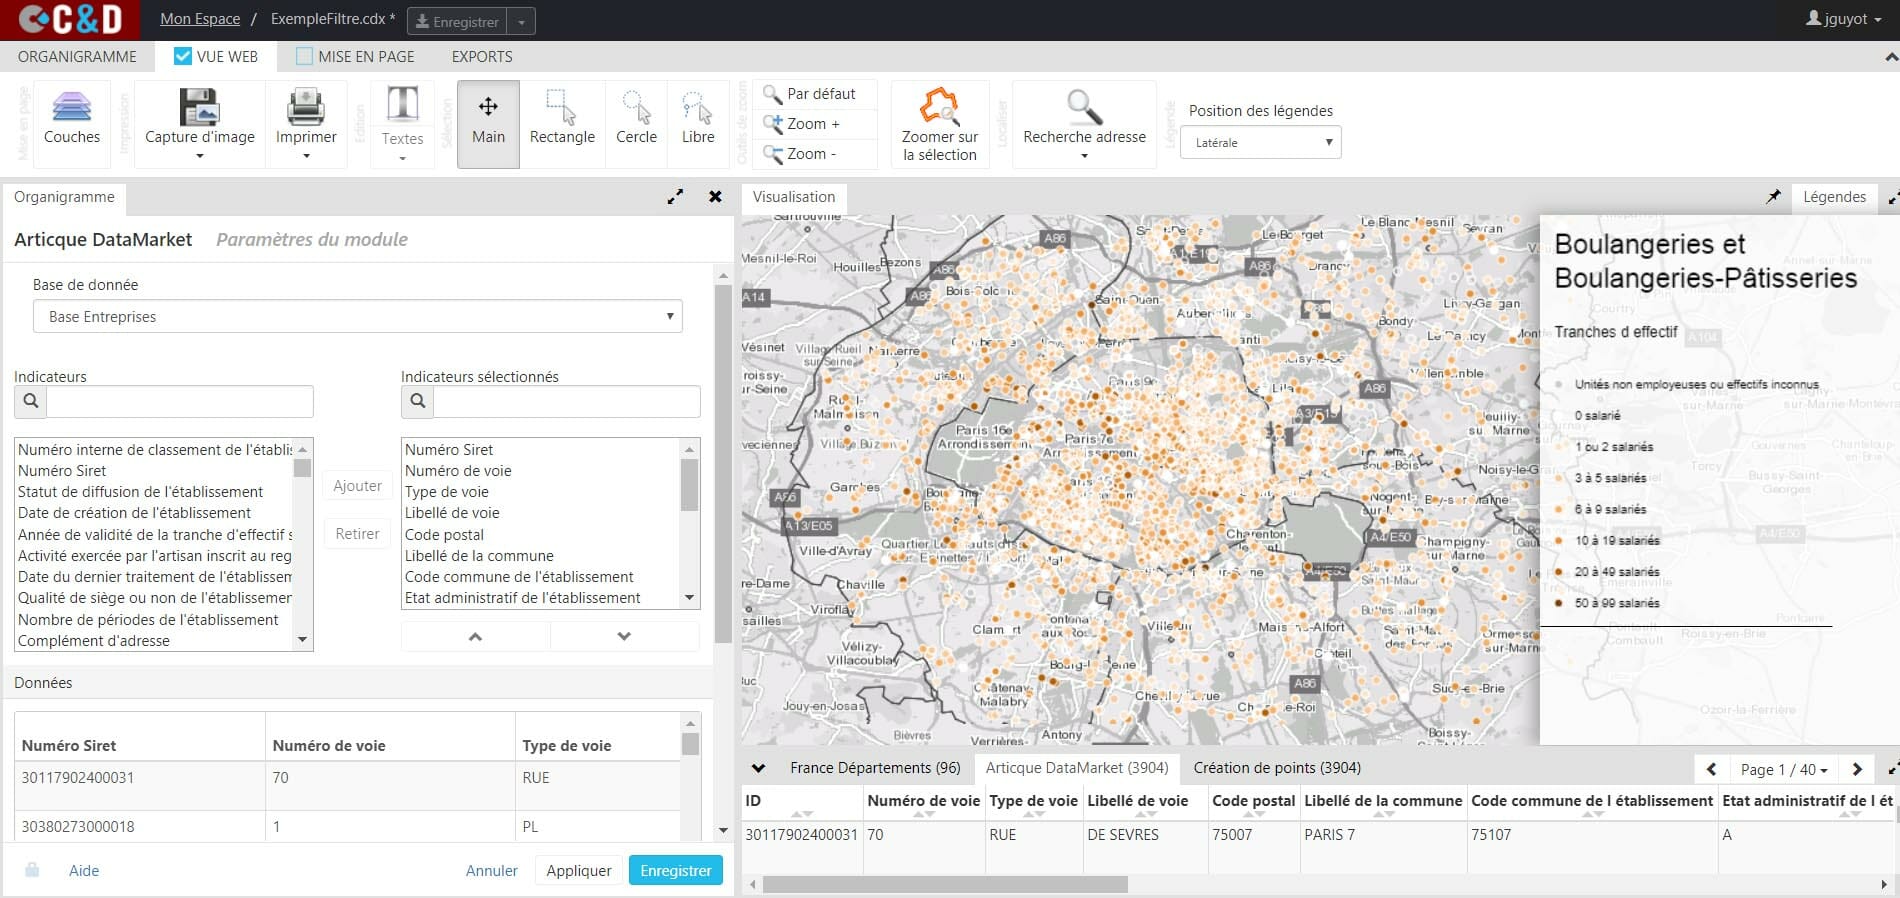Select the Rectangle selection tool
Image resolution: width=1900 pixels, height=898 pixels.
(x=562, y=124)
